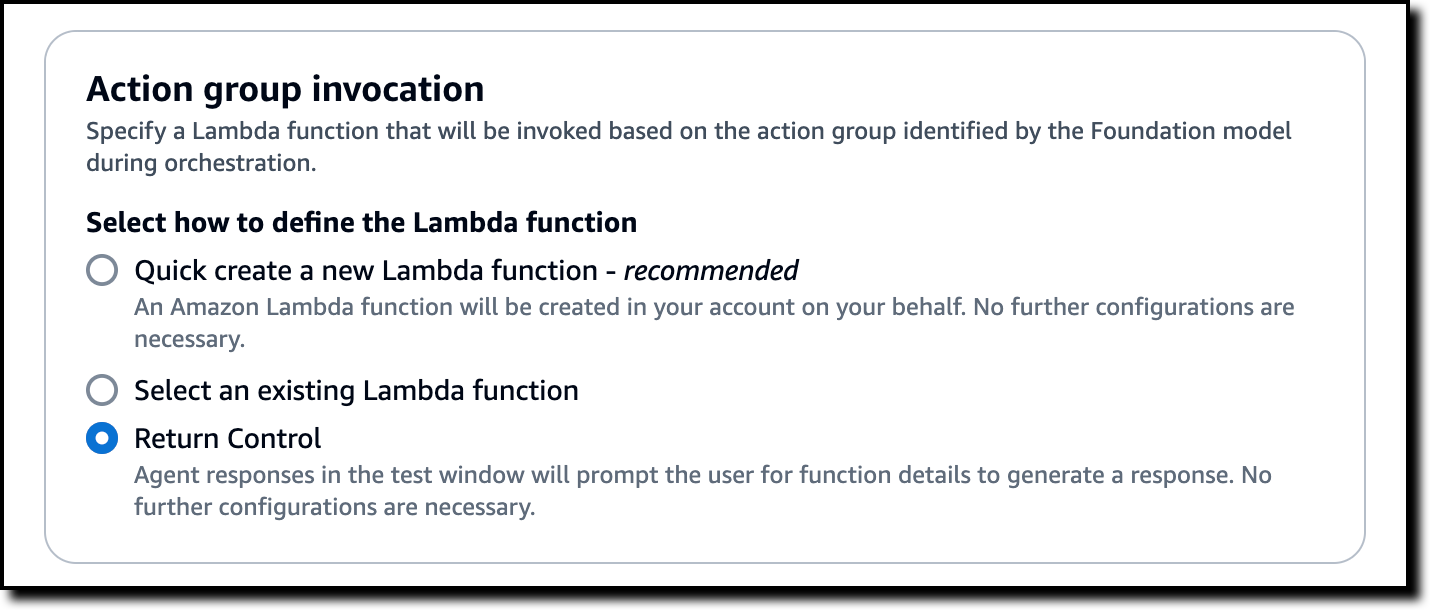Click the 'Select an existing Lambda function' label
Image resolution: width=1430 pixels, height=610 pixels.
356,389
